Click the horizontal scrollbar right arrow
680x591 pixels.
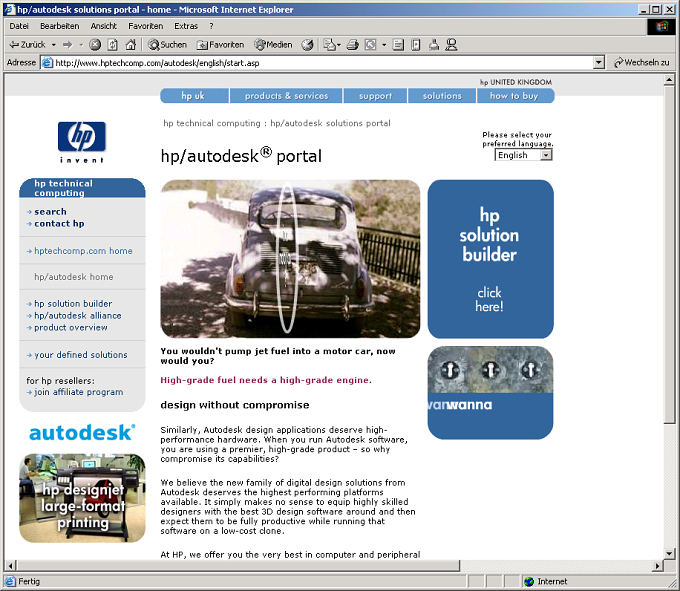tap(658, 565)
